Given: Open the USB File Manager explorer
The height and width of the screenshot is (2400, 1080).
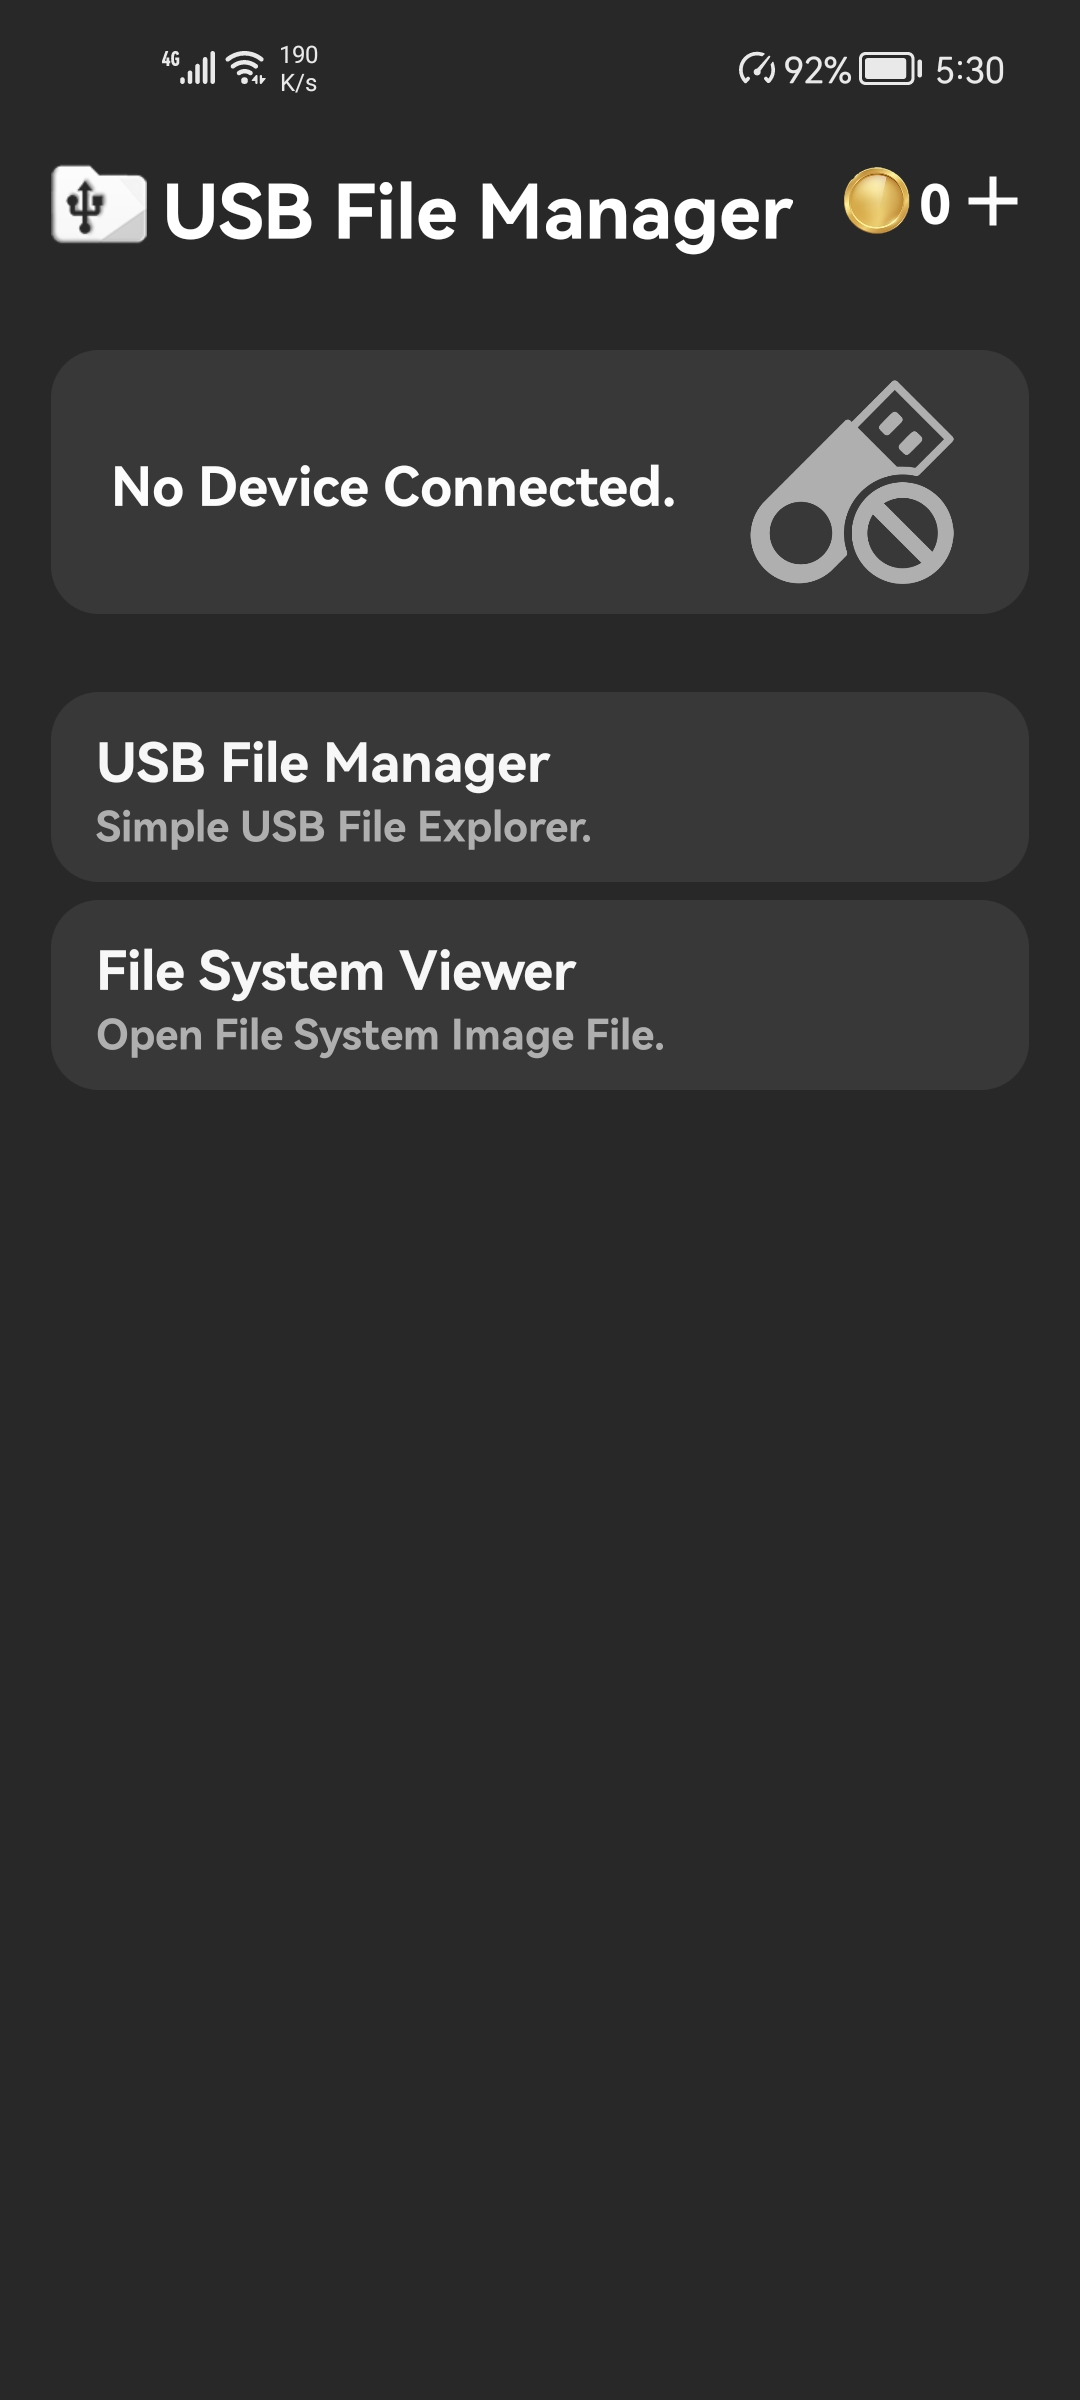Looking at the screenshot, I should 540,788.
